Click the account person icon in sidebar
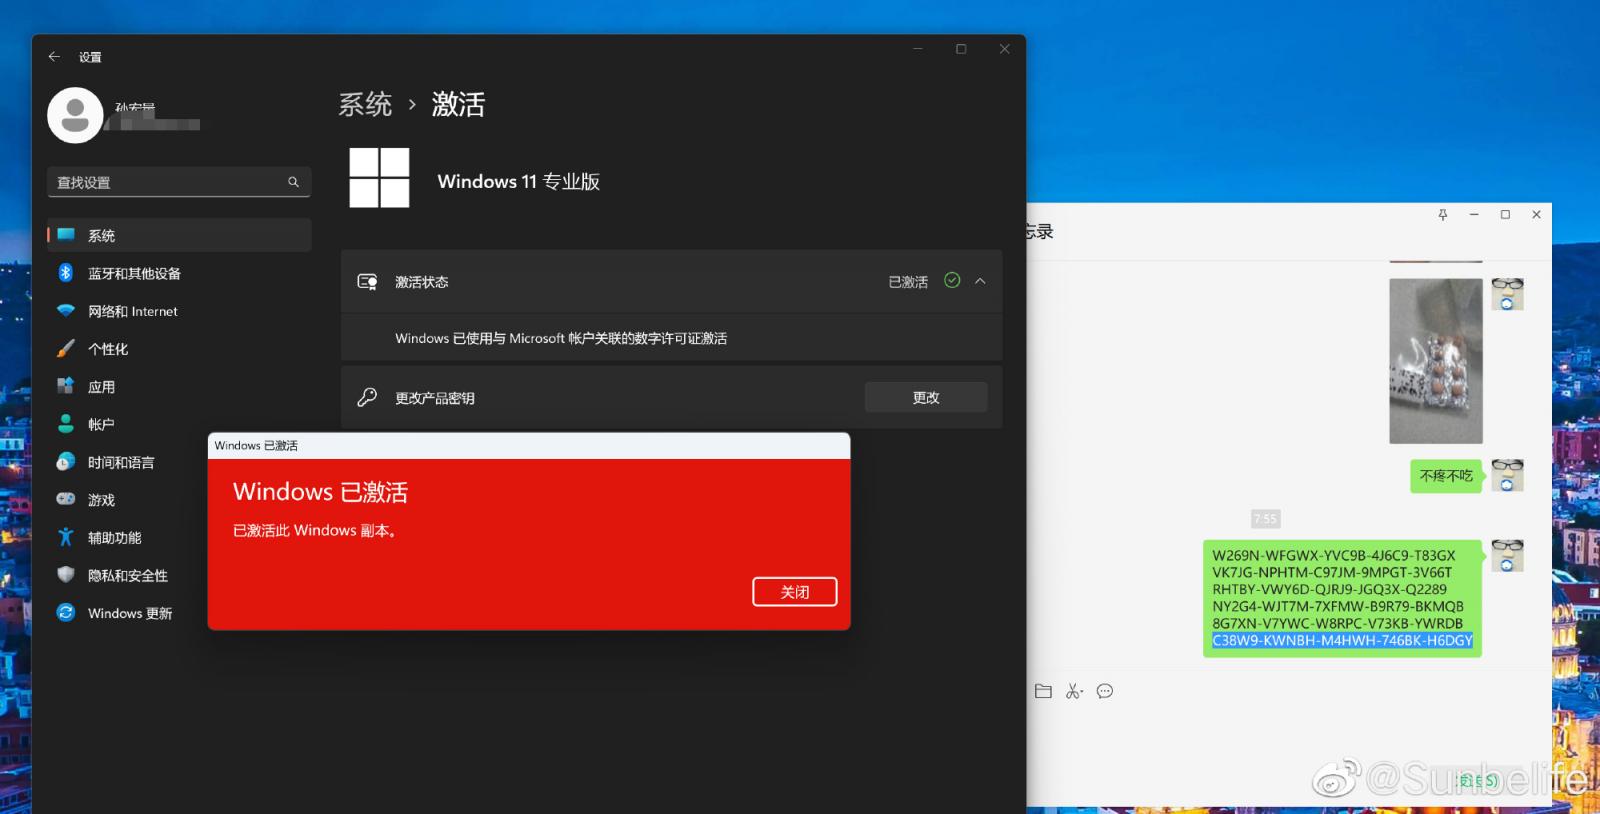The width and height of the screenshot is (1600, 814). (66, 424)
